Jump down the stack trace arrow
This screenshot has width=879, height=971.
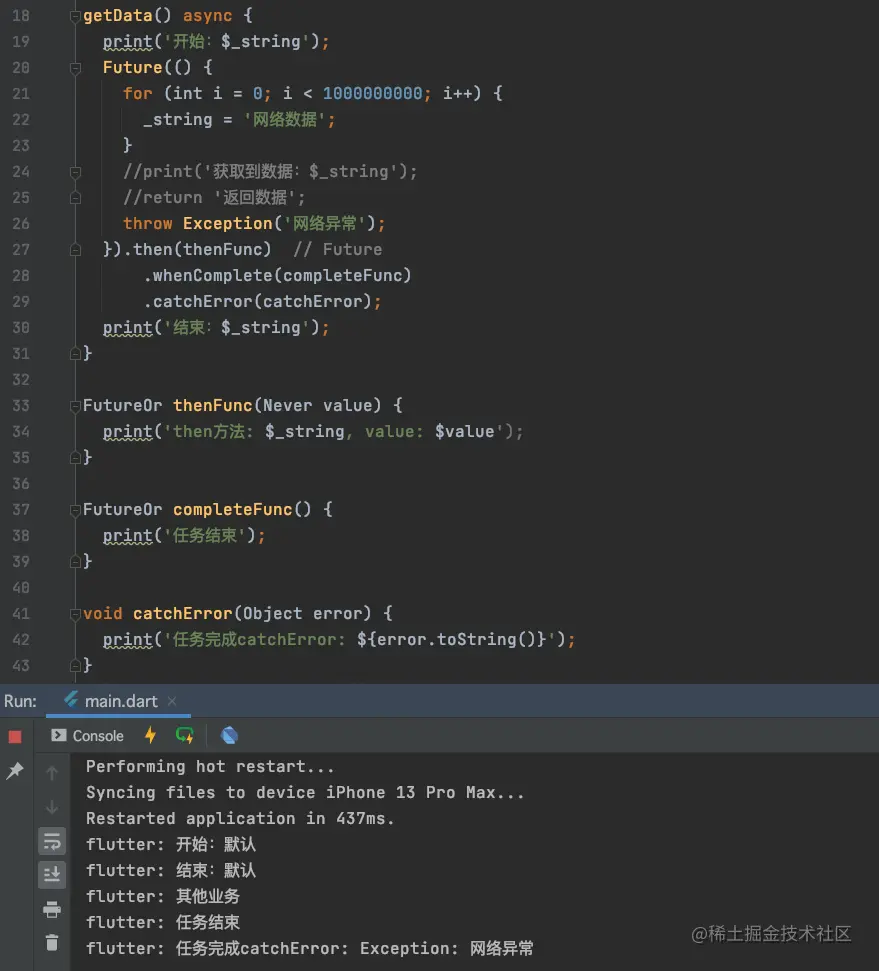pos(52,807)
